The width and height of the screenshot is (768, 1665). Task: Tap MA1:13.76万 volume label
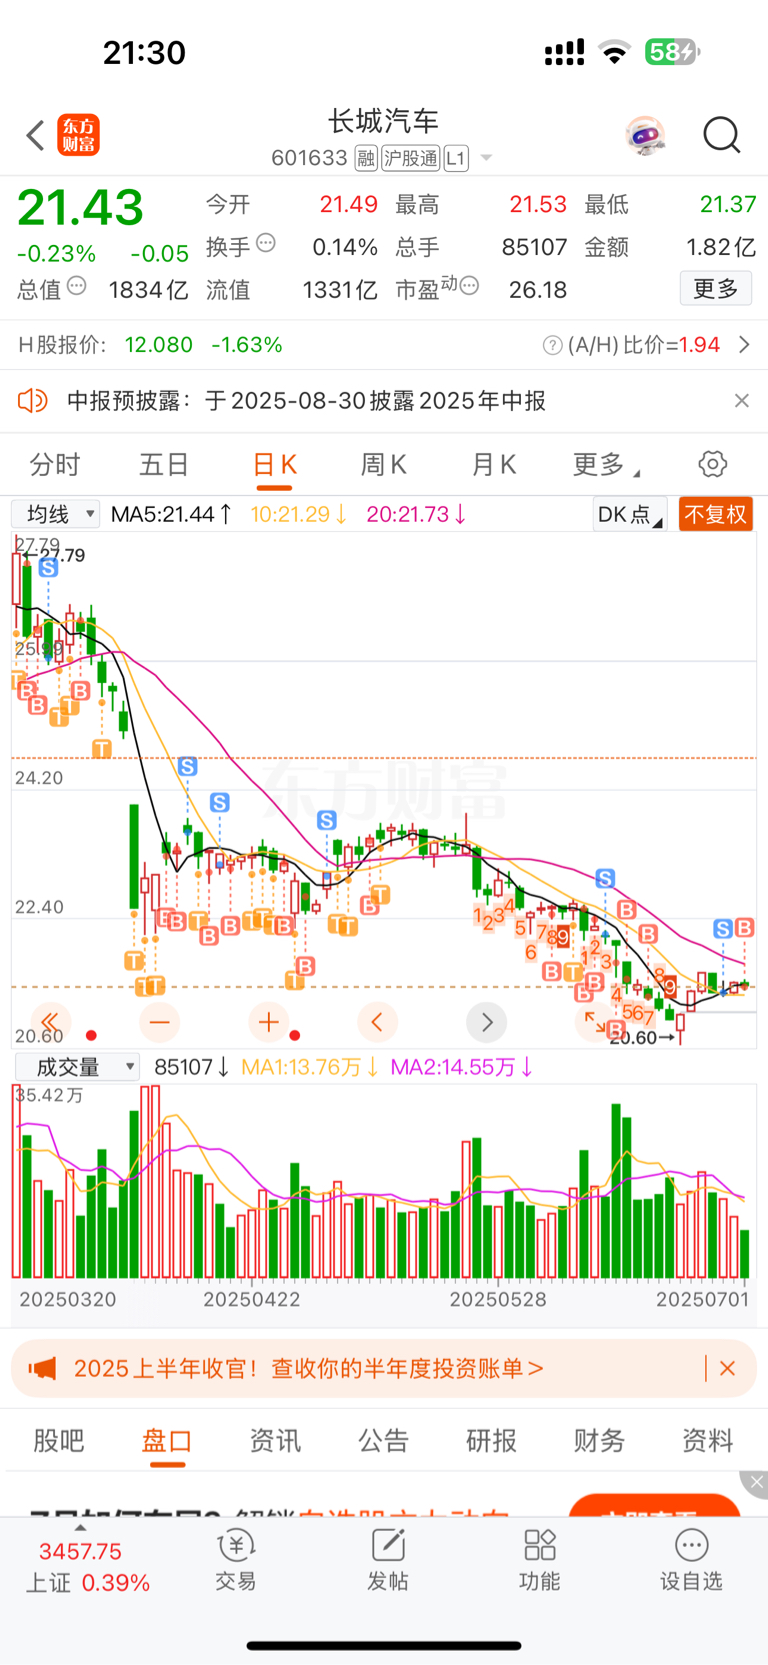pos(310,1067)
